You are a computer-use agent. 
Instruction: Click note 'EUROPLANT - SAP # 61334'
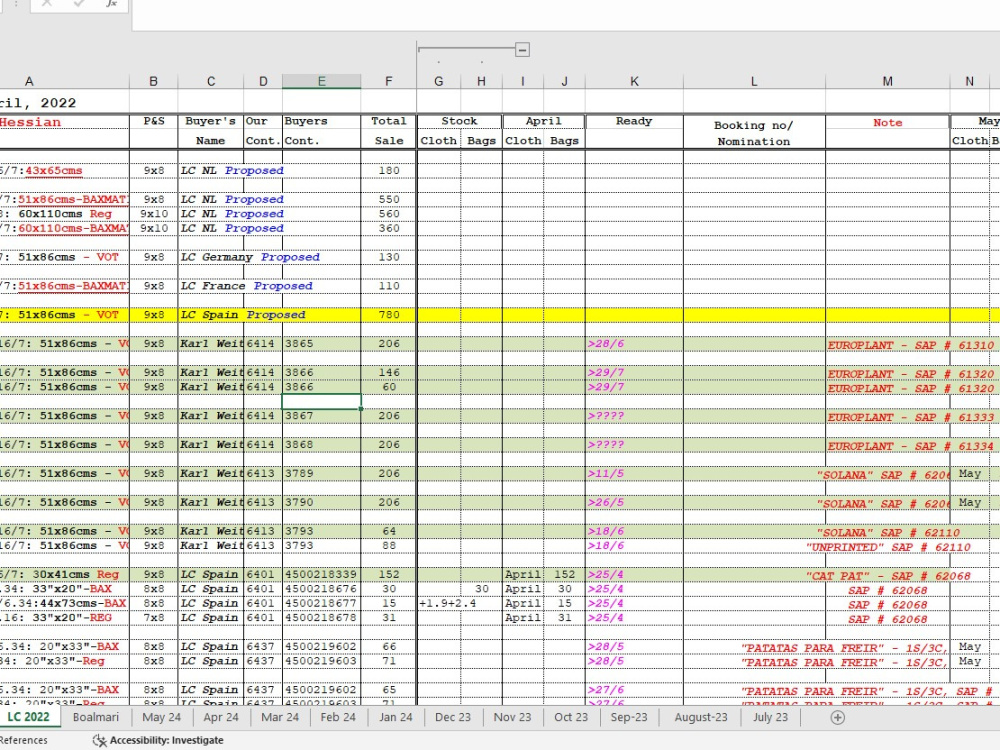point(911,446)
